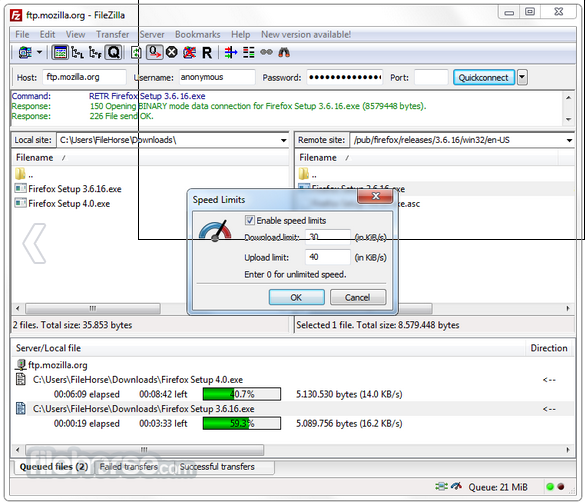The image size is (586, 504).
Task: Click message log scroll up arrow
Action: point(568,98)
